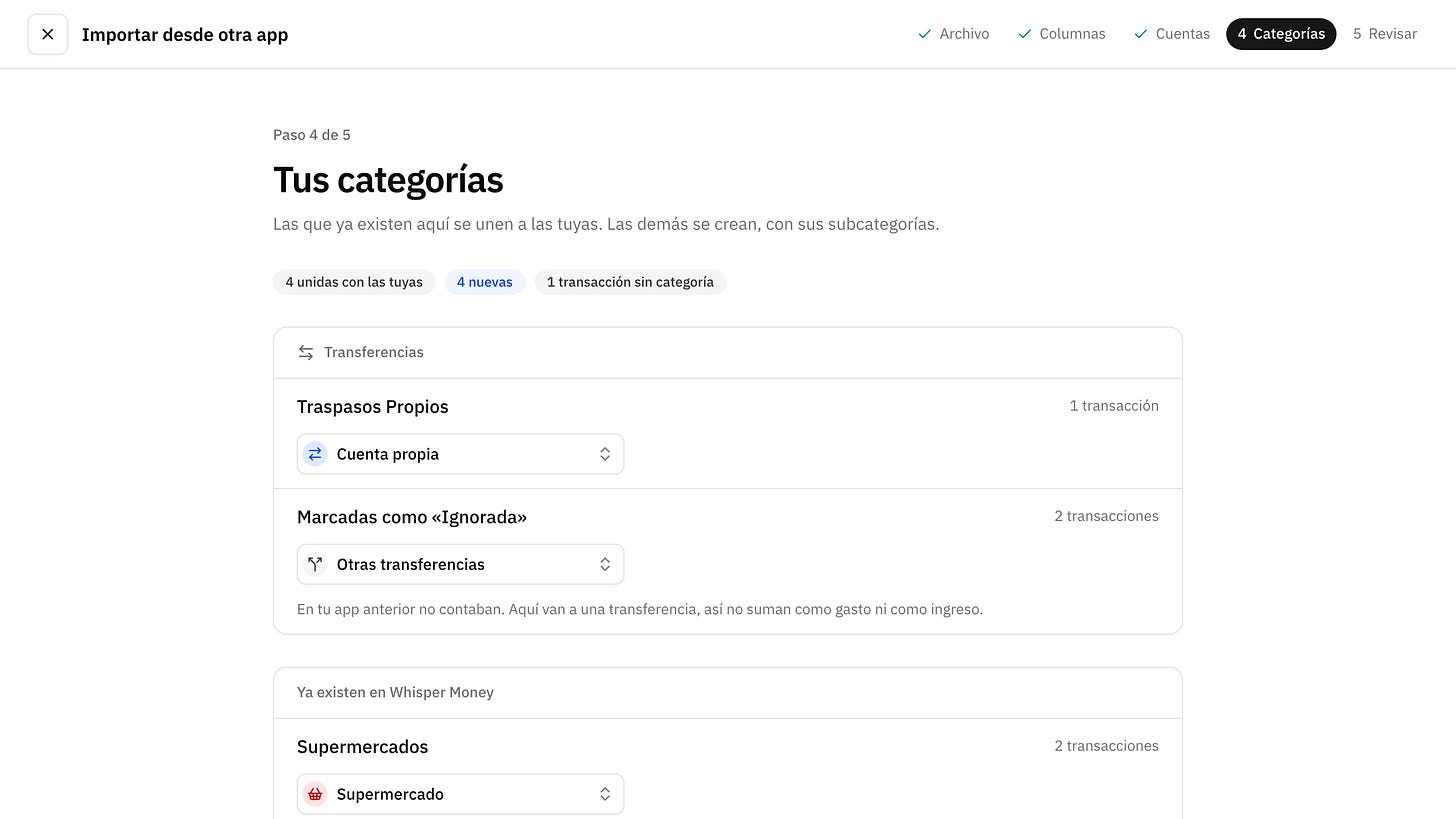Click the 'Ya existen en Whisper Money' header
The image size is (1456, 819).
(x=395, y=693)
